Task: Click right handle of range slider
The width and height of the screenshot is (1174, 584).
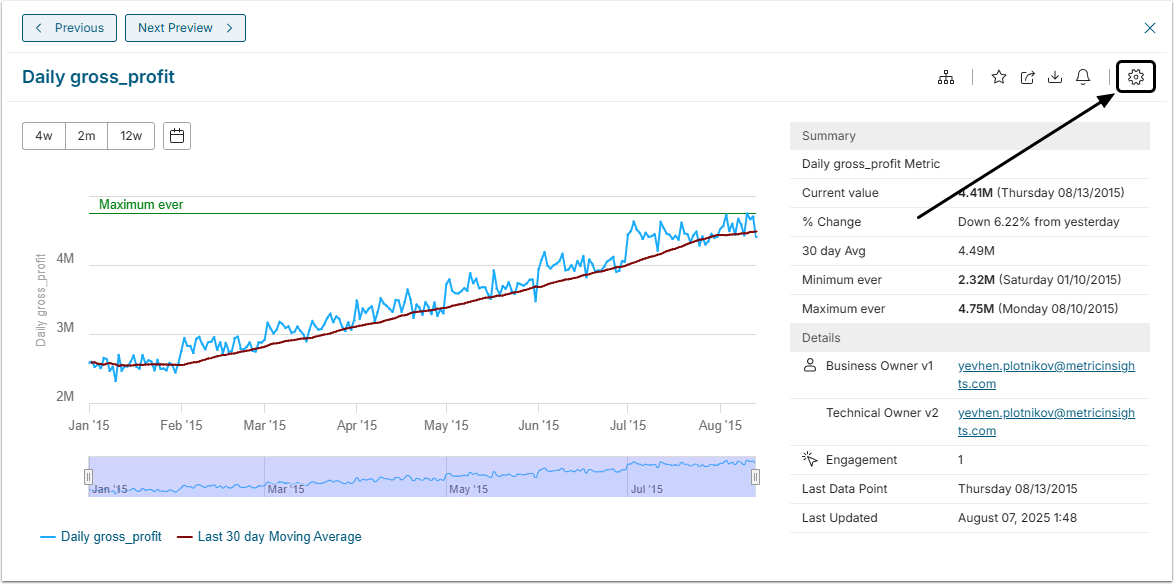Action: pos(755,477)
